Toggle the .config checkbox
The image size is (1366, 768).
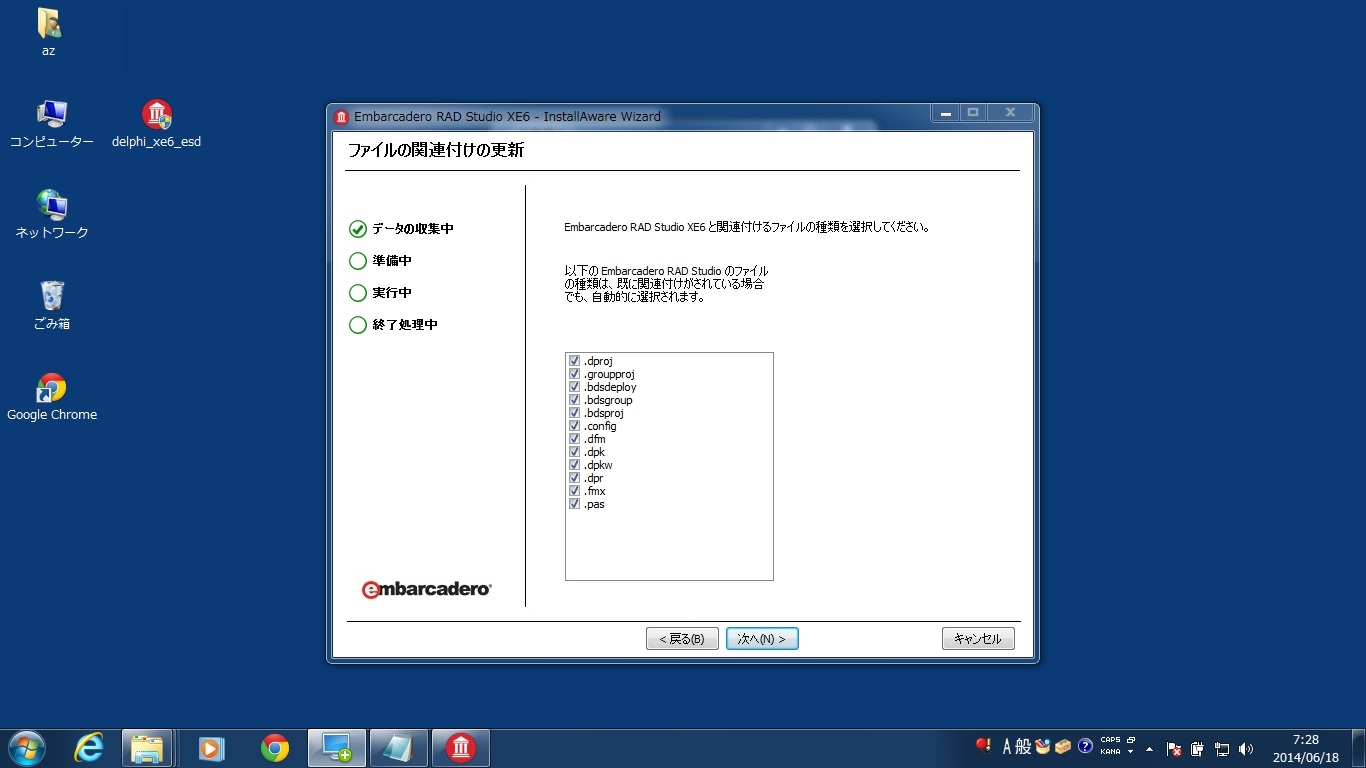575,426
